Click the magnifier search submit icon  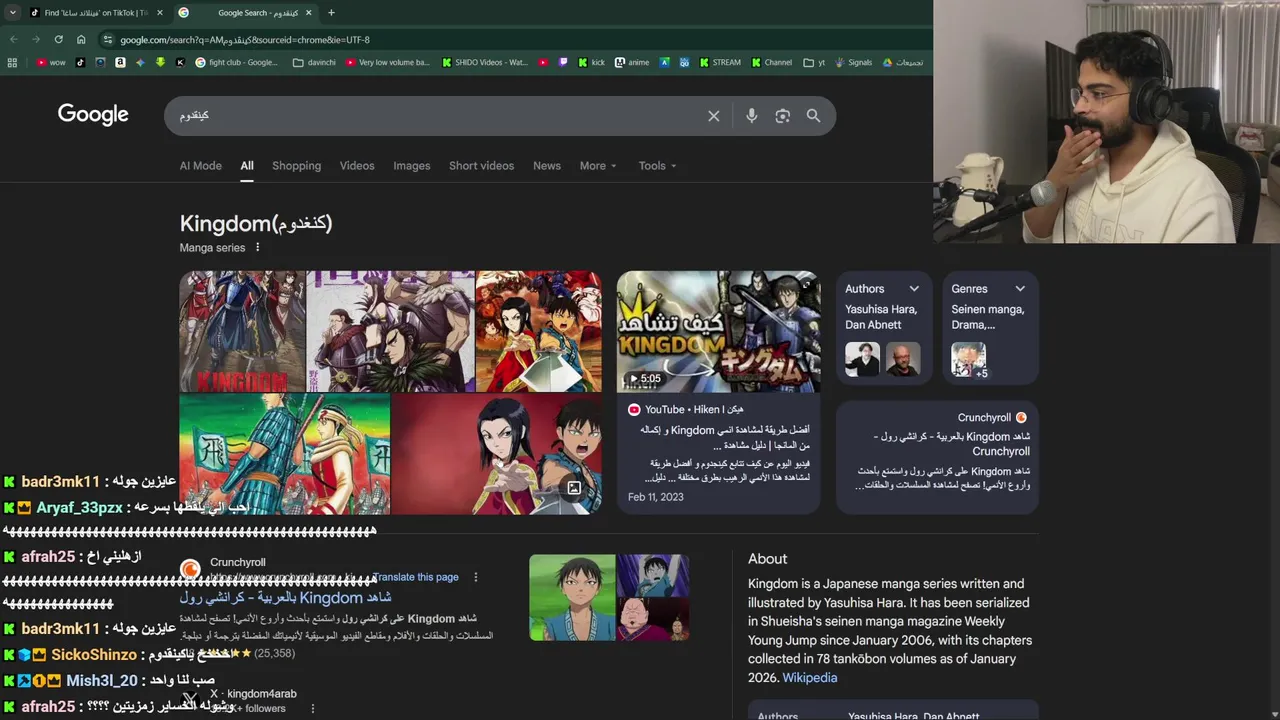[x=814, y=116]
